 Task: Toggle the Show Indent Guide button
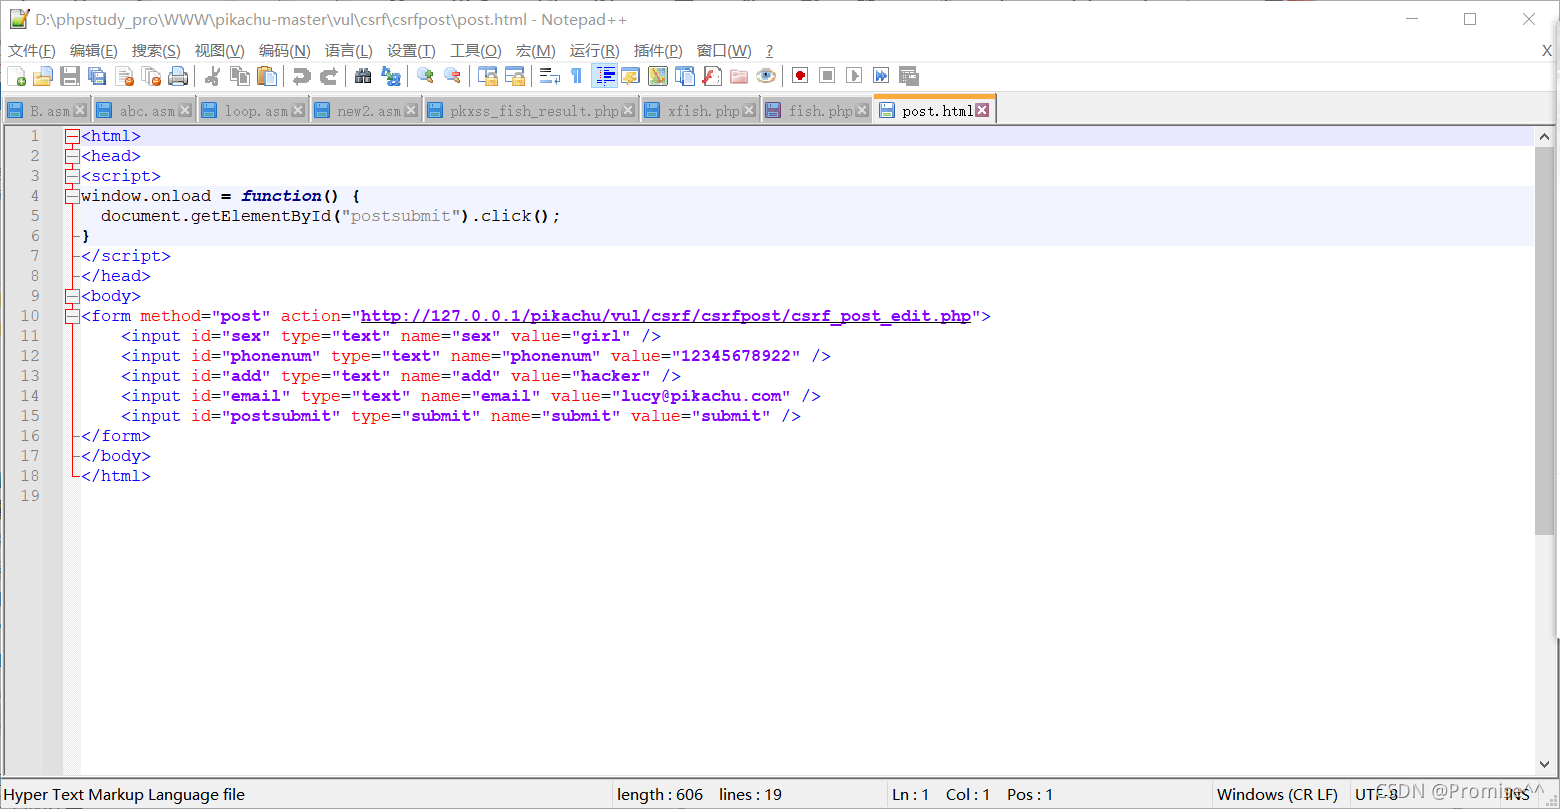click(604, 76)
